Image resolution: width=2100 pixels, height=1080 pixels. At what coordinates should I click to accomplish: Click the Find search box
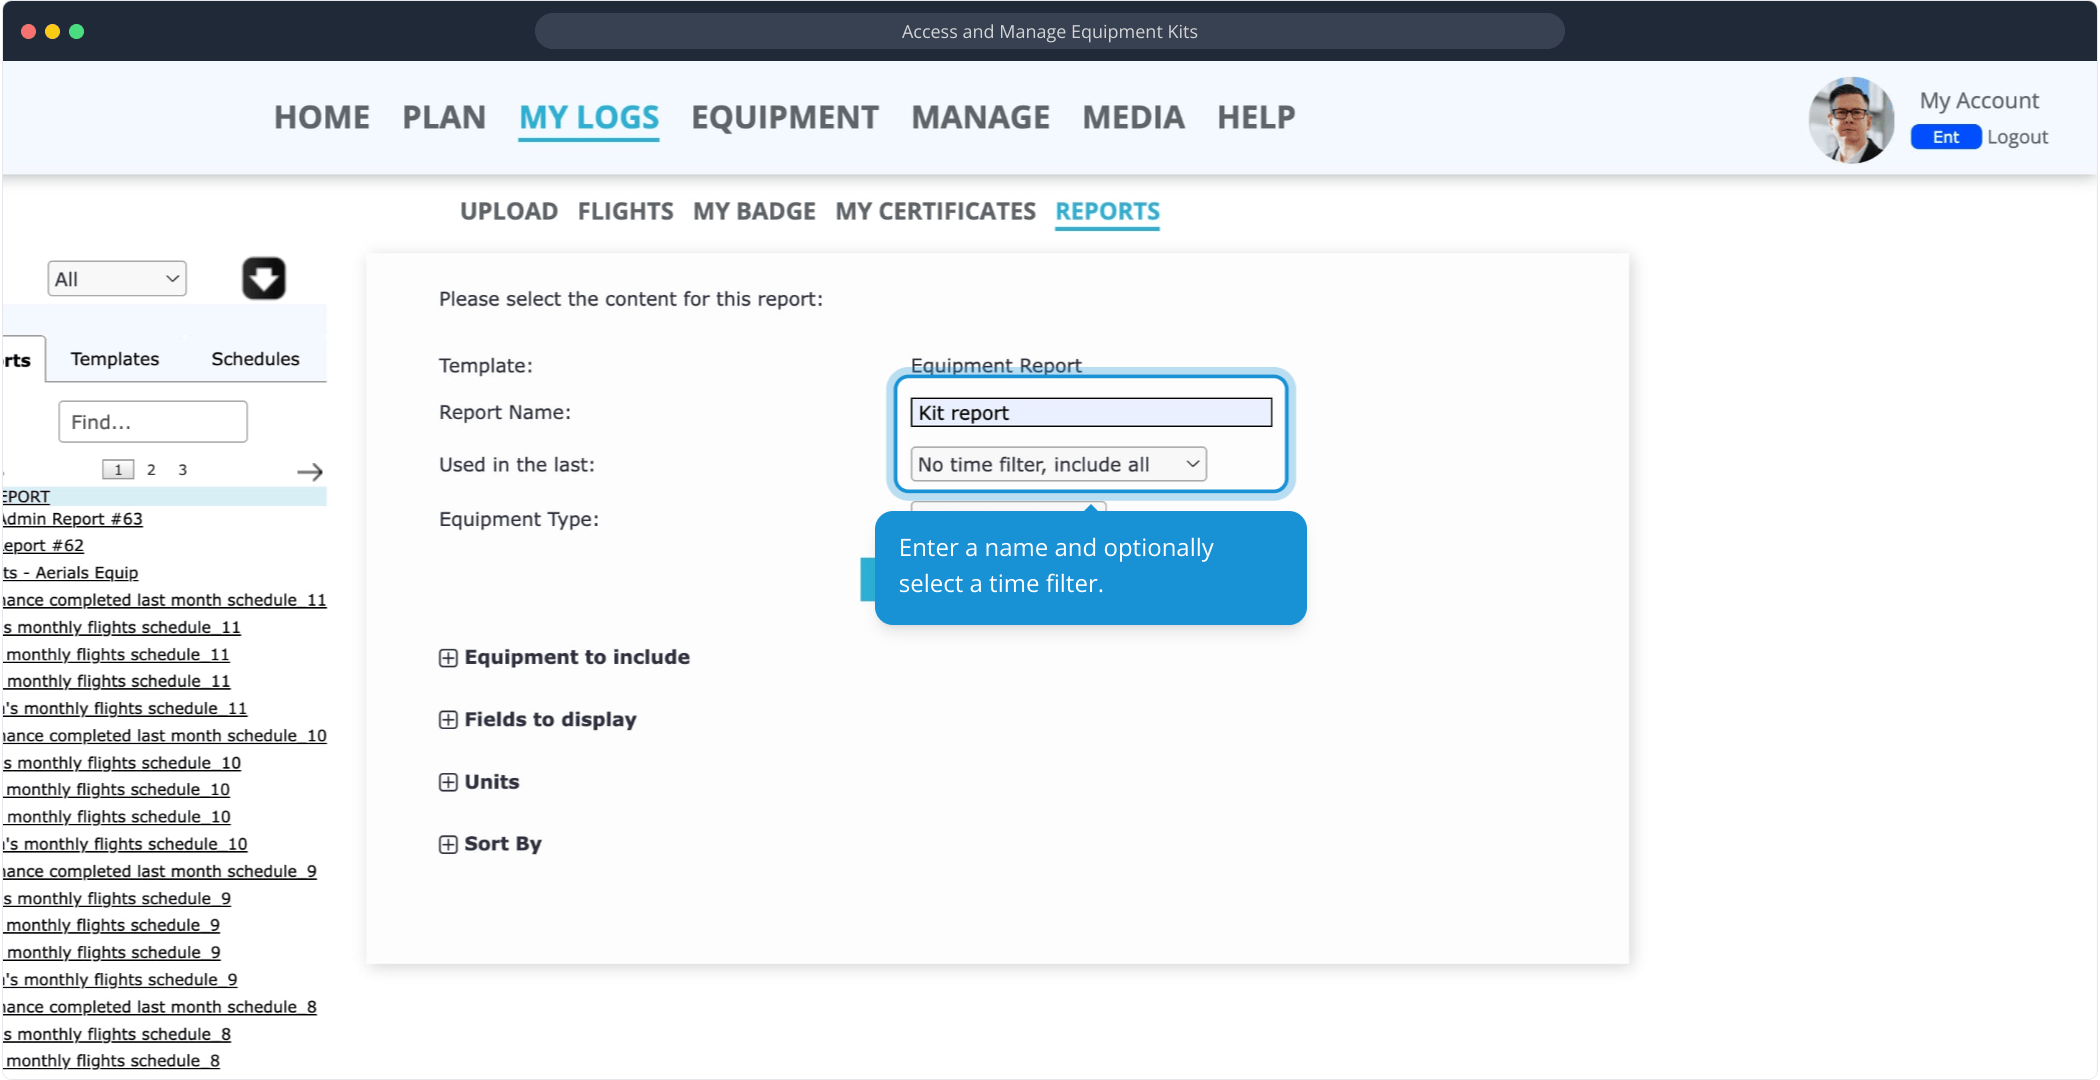click(x=152, y=422)
